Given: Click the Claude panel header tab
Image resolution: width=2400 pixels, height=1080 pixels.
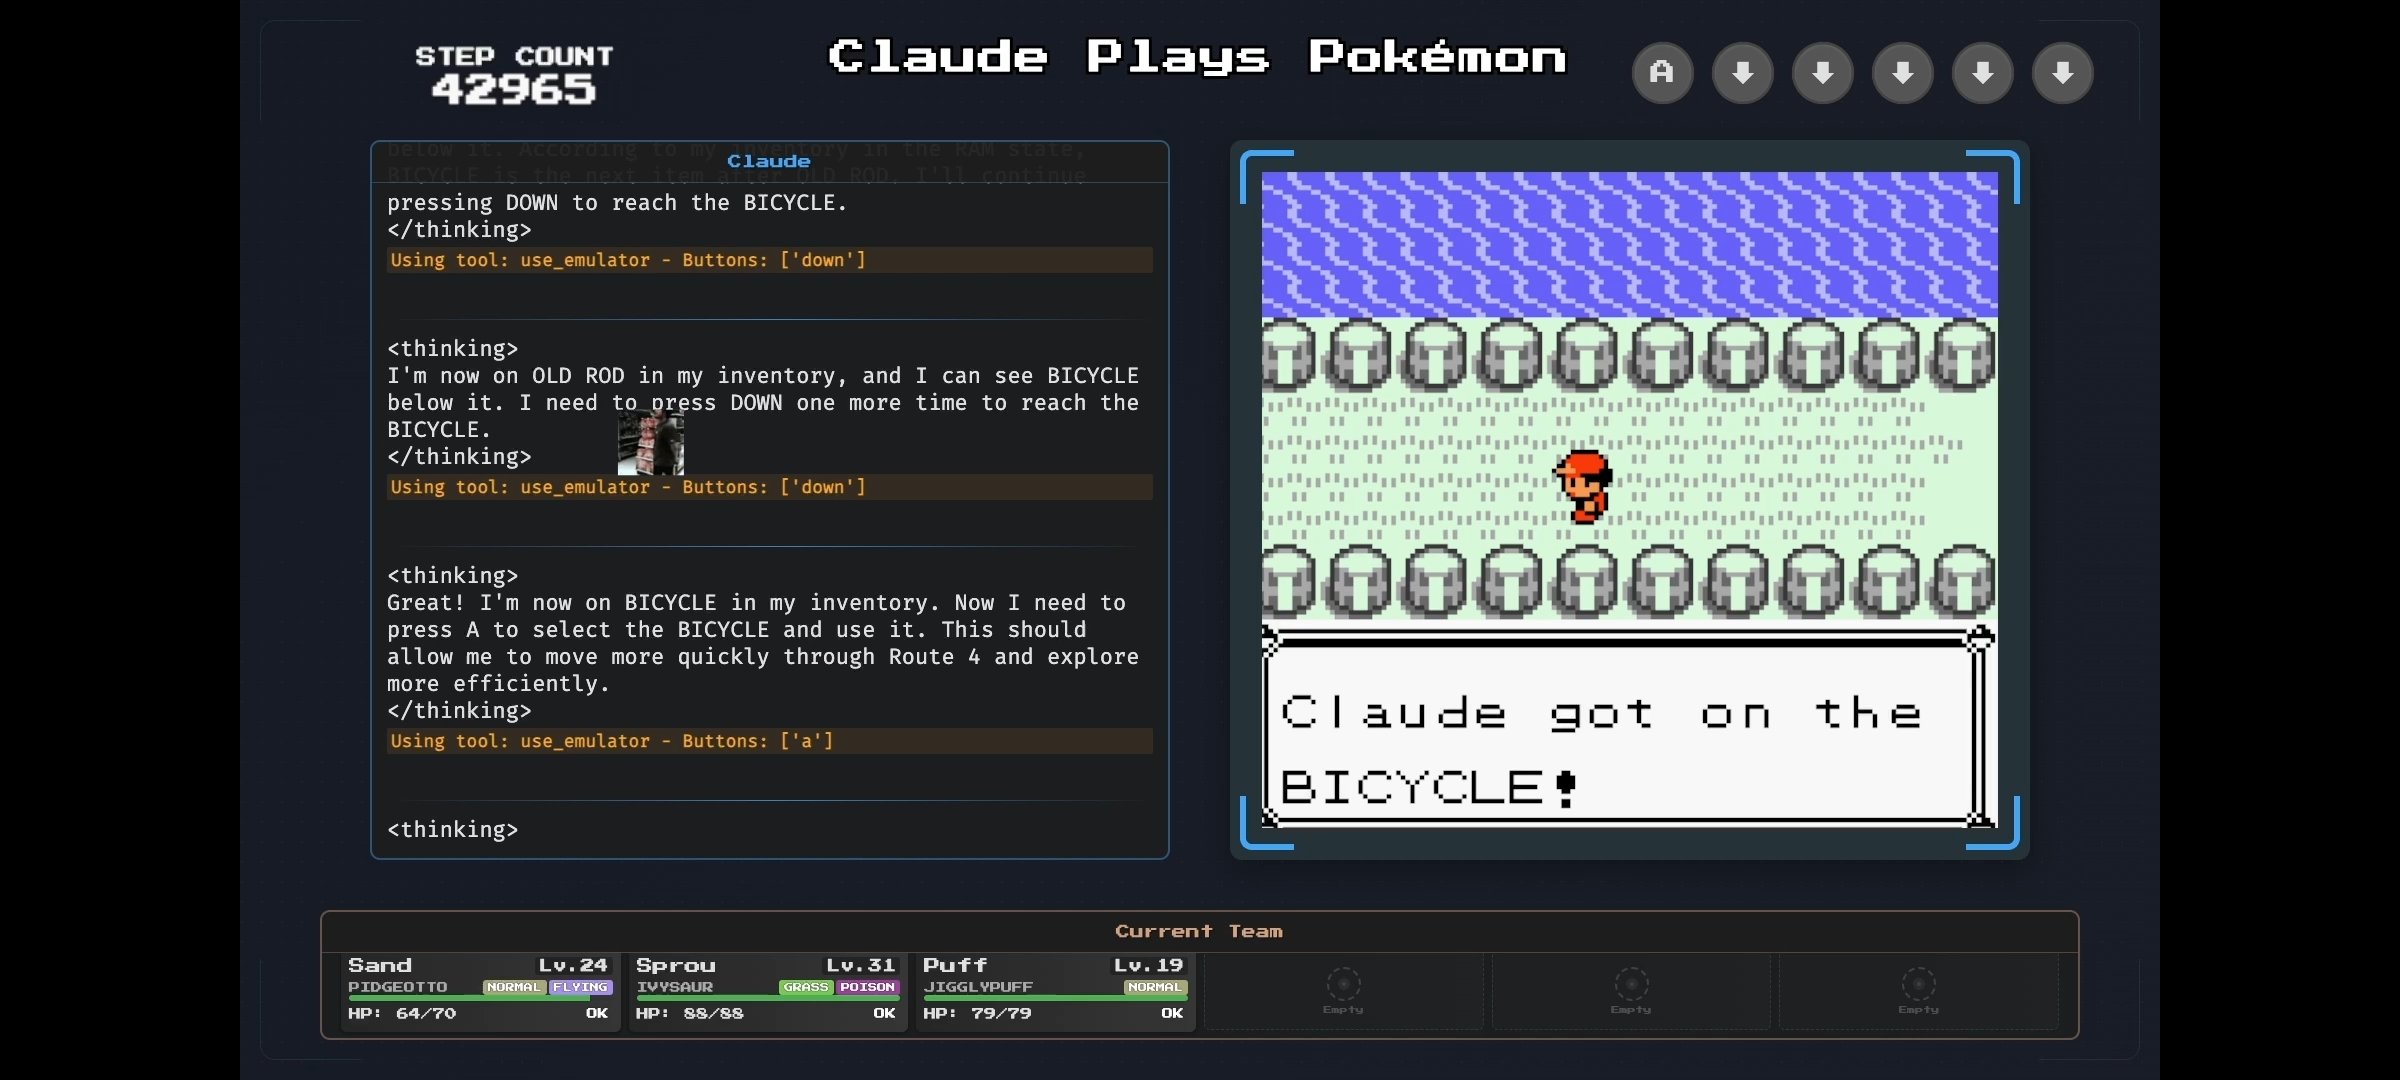Looking at the screenshot, I should tap(768, 161).
